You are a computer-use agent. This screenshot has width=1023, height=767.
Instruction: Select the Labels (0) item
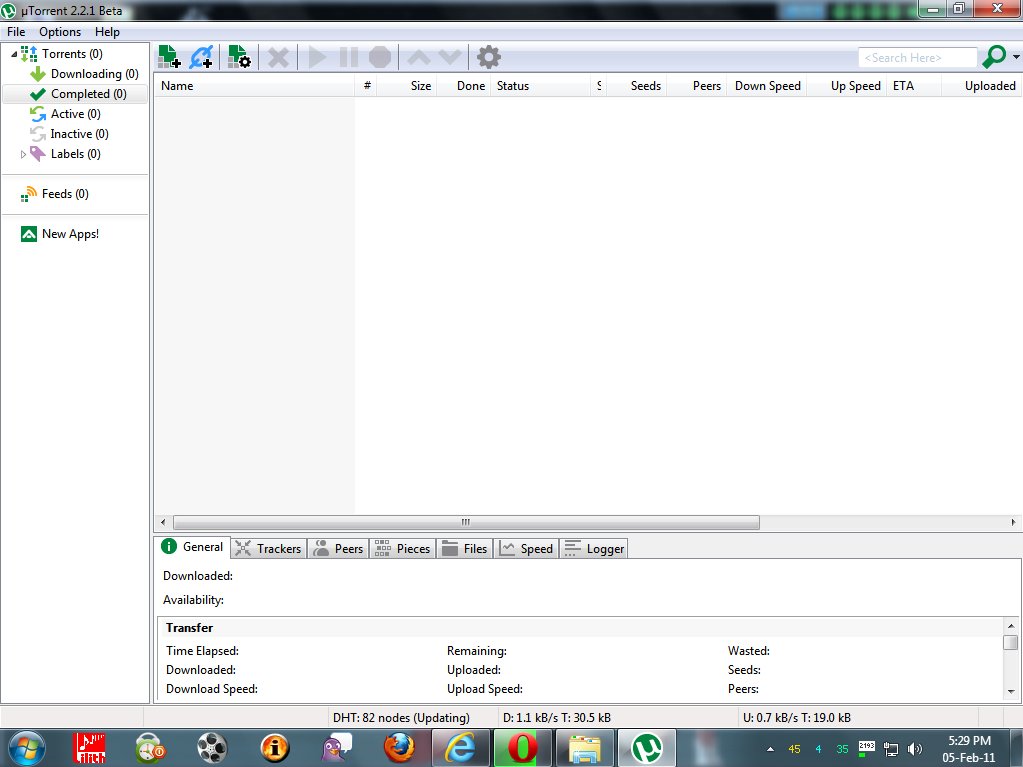coord(65,154)
